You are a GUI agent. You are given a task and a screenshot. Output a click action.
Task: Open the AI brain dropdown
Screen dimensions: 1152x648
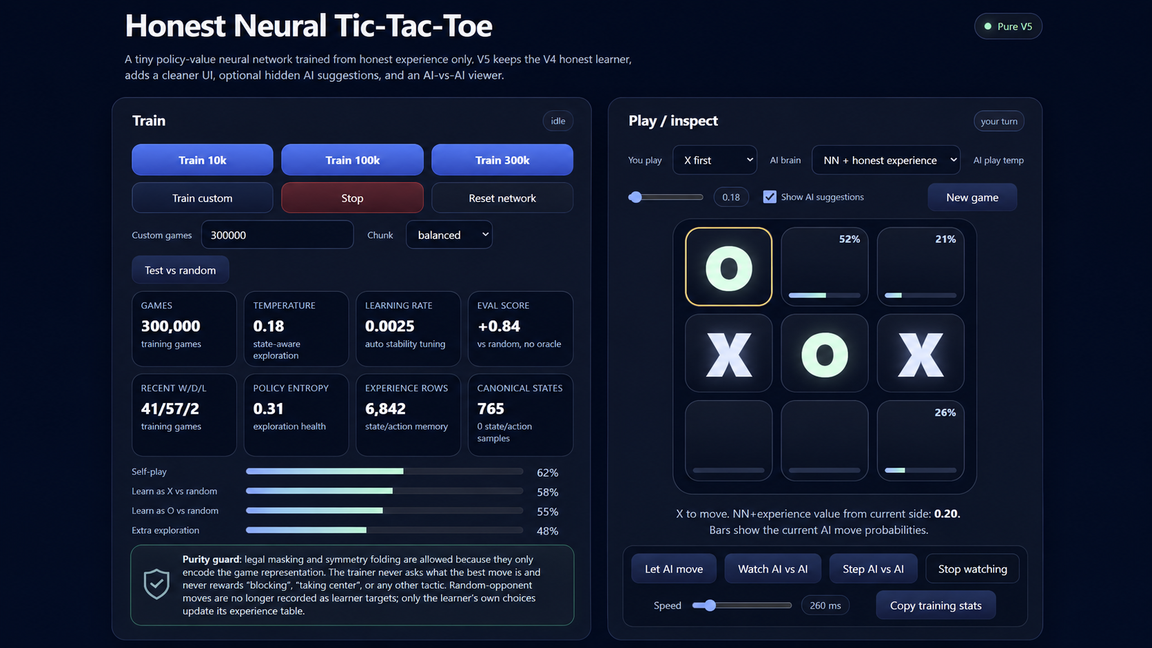click(885, 159)
